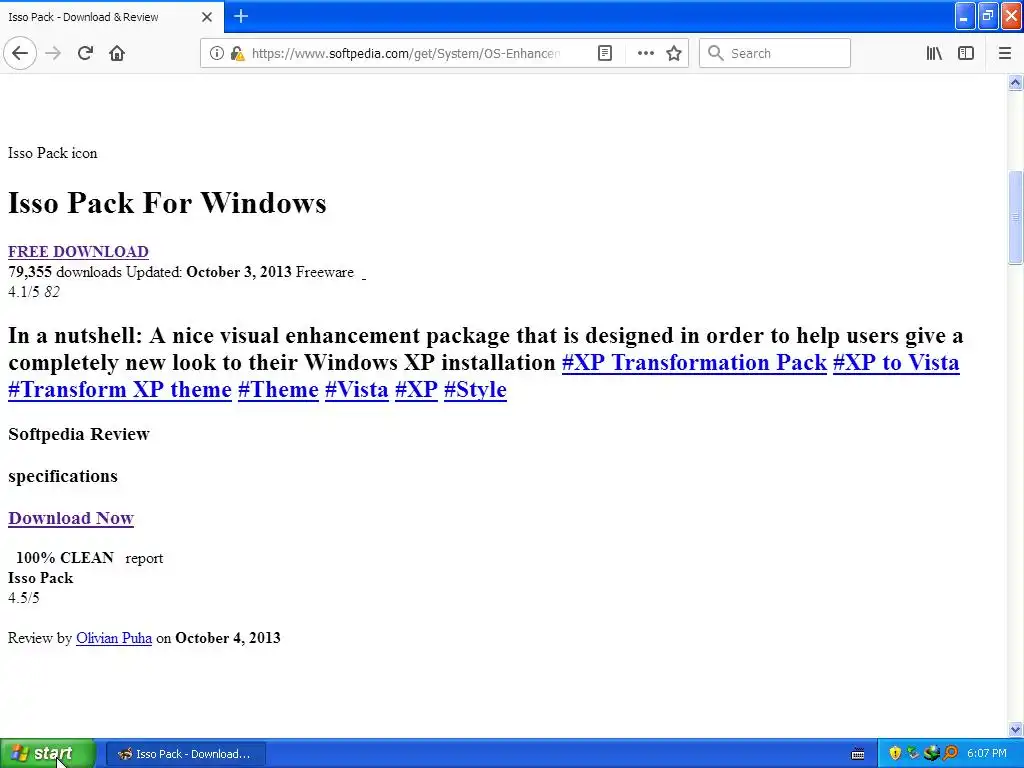Image resolution: width=1024 pixels, height=768 pixels.
Task: Open the #XP to Vista tag link
Action: (896, 362)
